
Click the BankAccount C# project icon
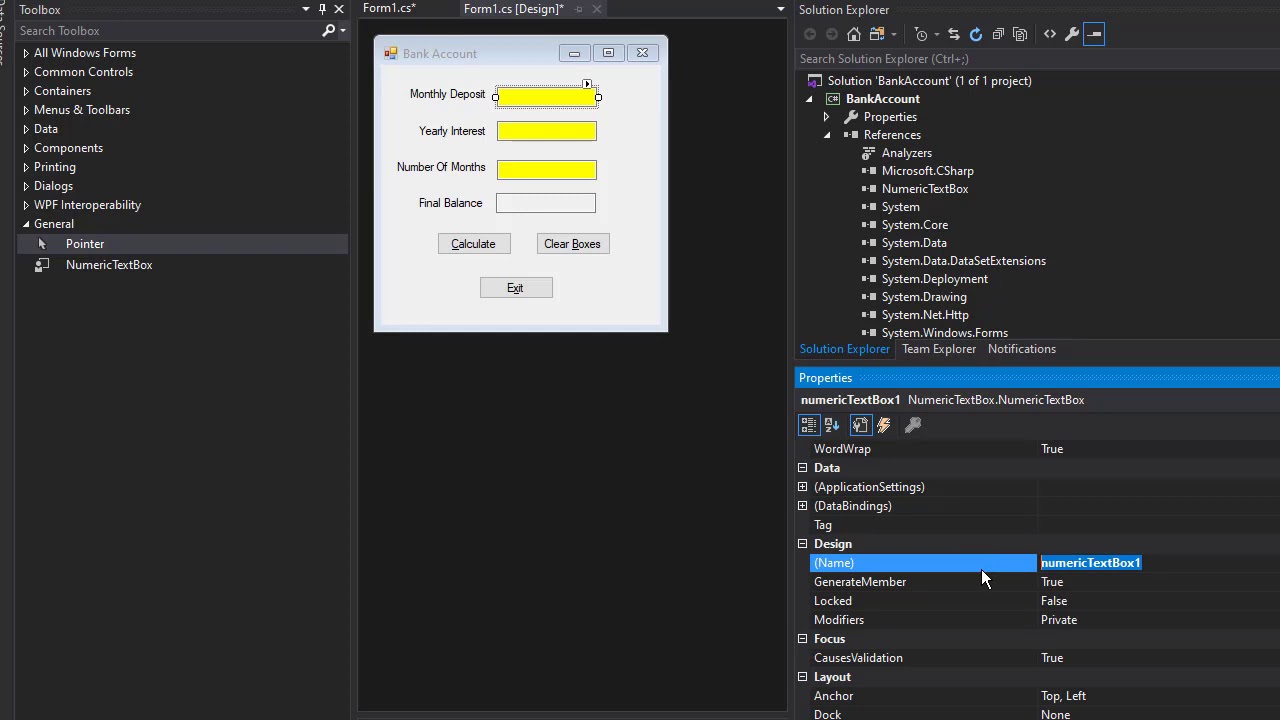[833, 99]
